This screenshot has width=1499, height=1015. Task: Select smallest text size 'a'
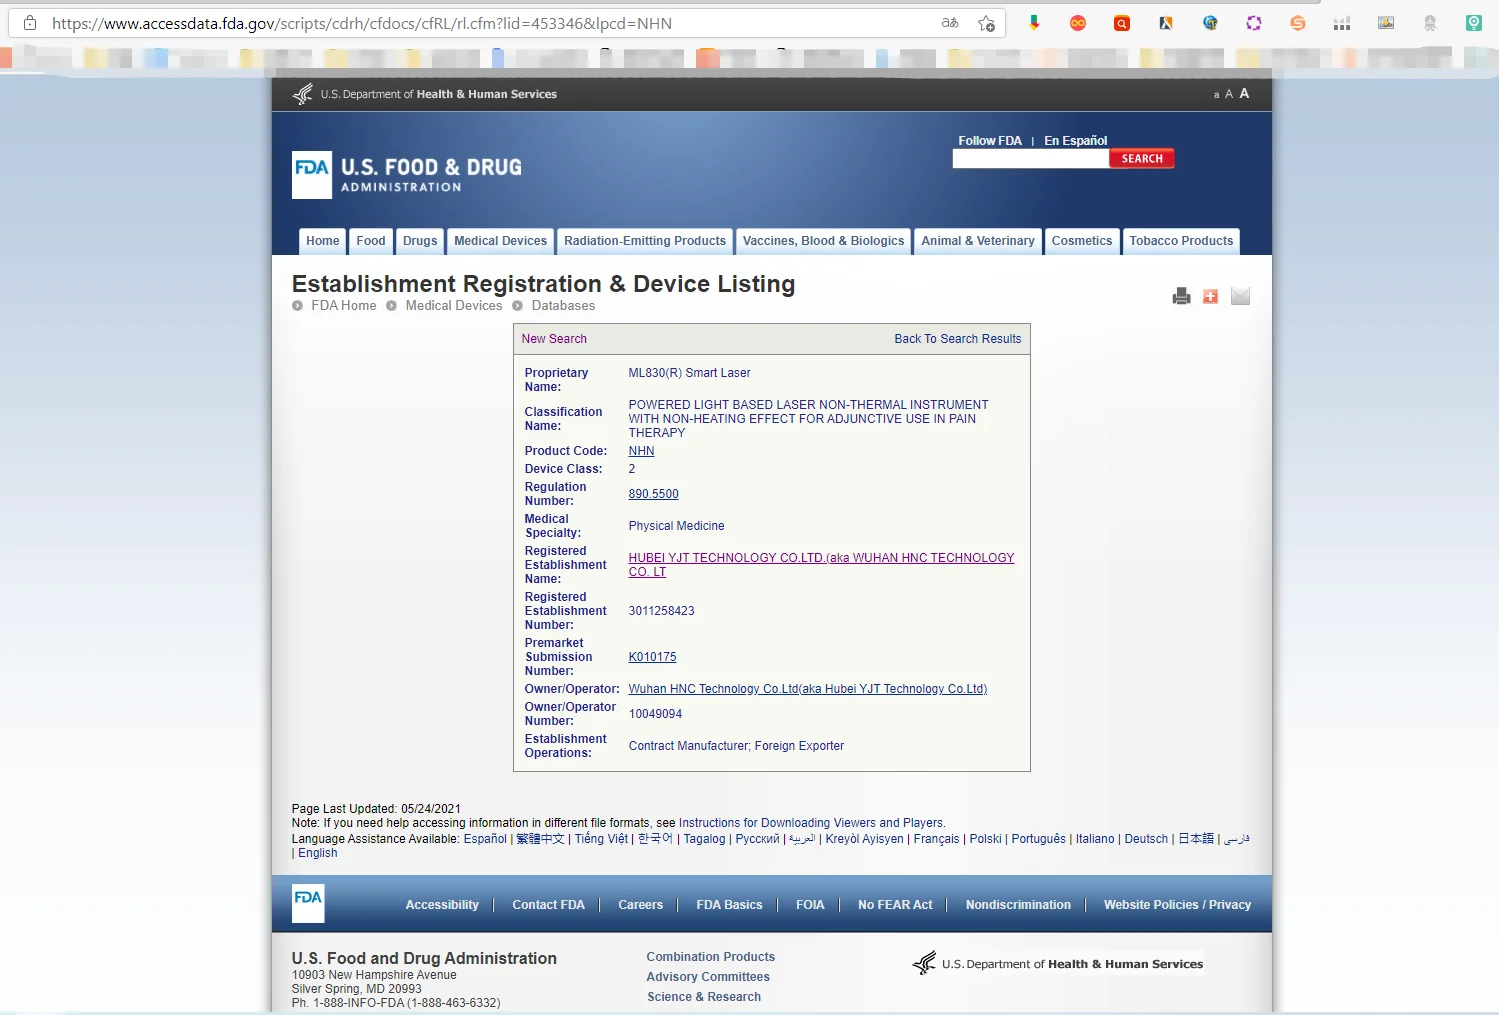1216,95
